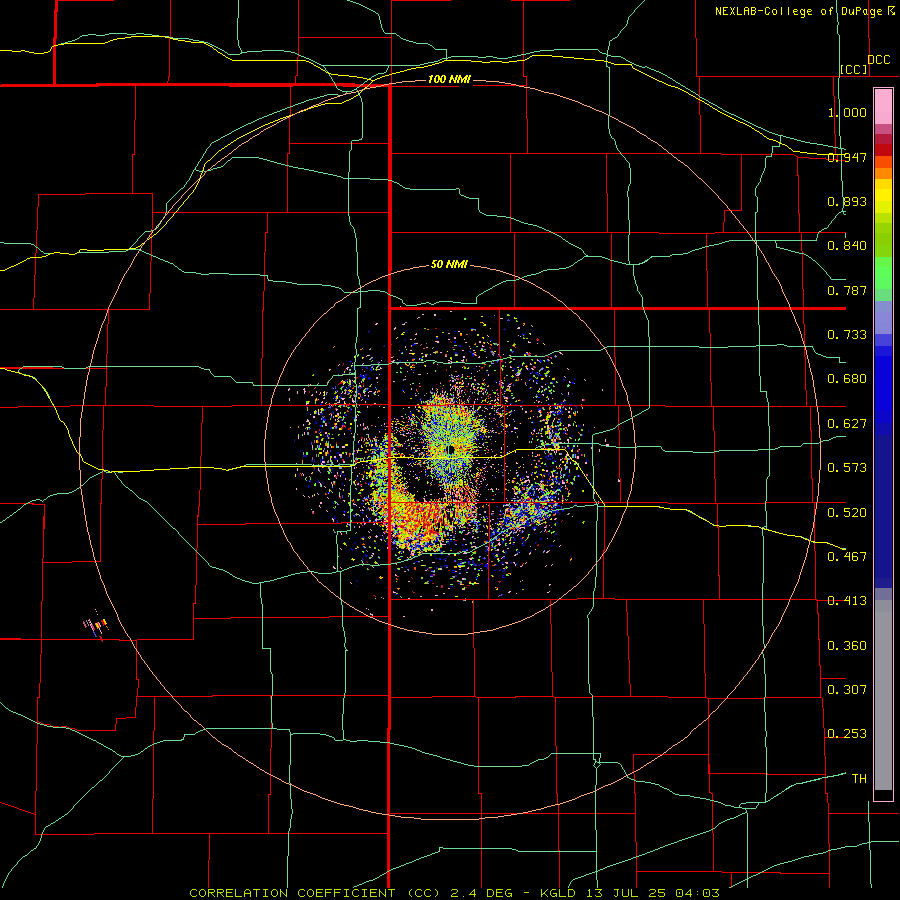Click the 0.520 scale value

coord(847,512)
